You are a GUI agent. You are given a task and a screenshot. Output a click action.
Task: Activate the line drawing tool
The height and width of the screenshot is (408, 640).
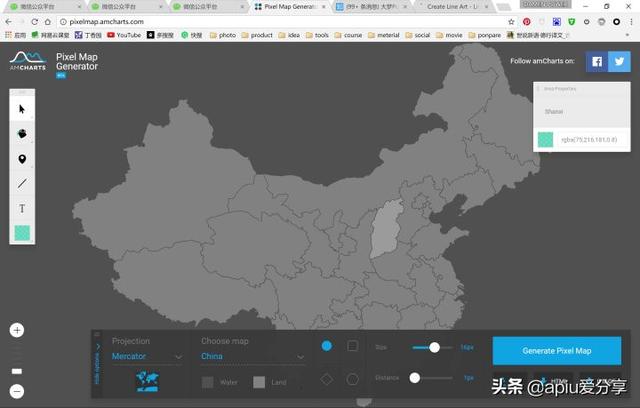click(22, 184)
